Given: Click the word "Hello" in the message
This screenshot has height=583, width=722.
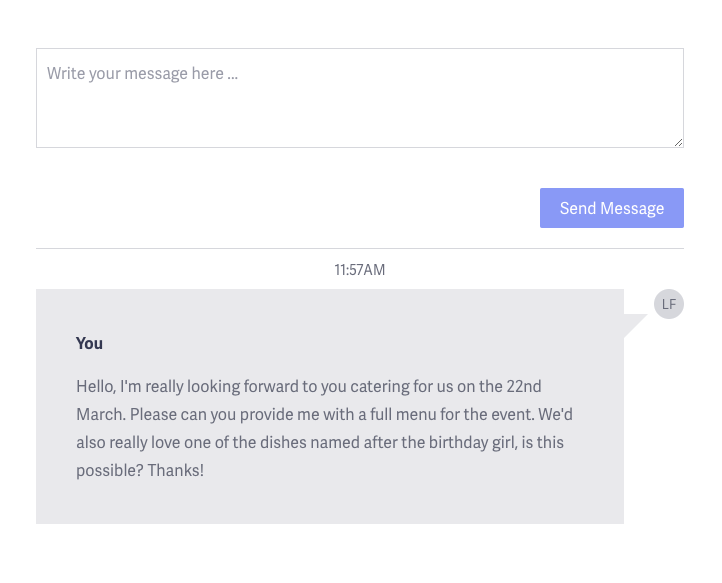Looking at the screenshot, I should pyautogui.click(x=96, y=386).
